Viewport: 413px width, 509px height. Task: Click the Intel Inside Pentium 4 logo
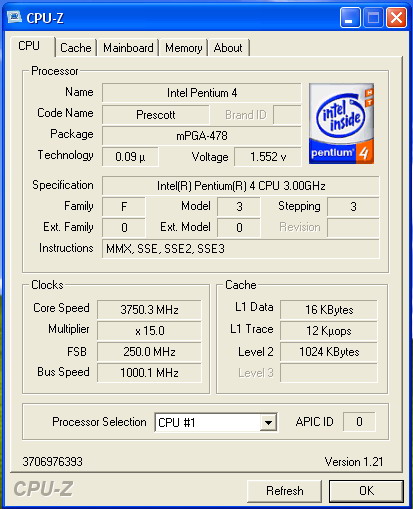point(341,124)
